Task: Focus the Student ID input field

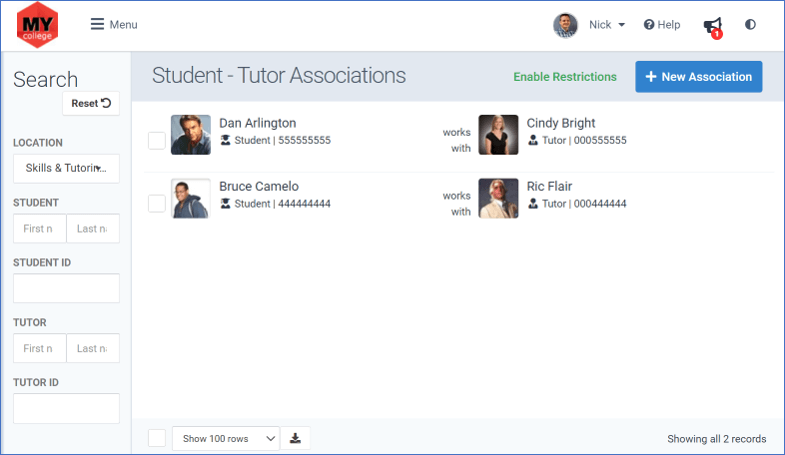Action: pyautogui.click(x=66, y=288)
